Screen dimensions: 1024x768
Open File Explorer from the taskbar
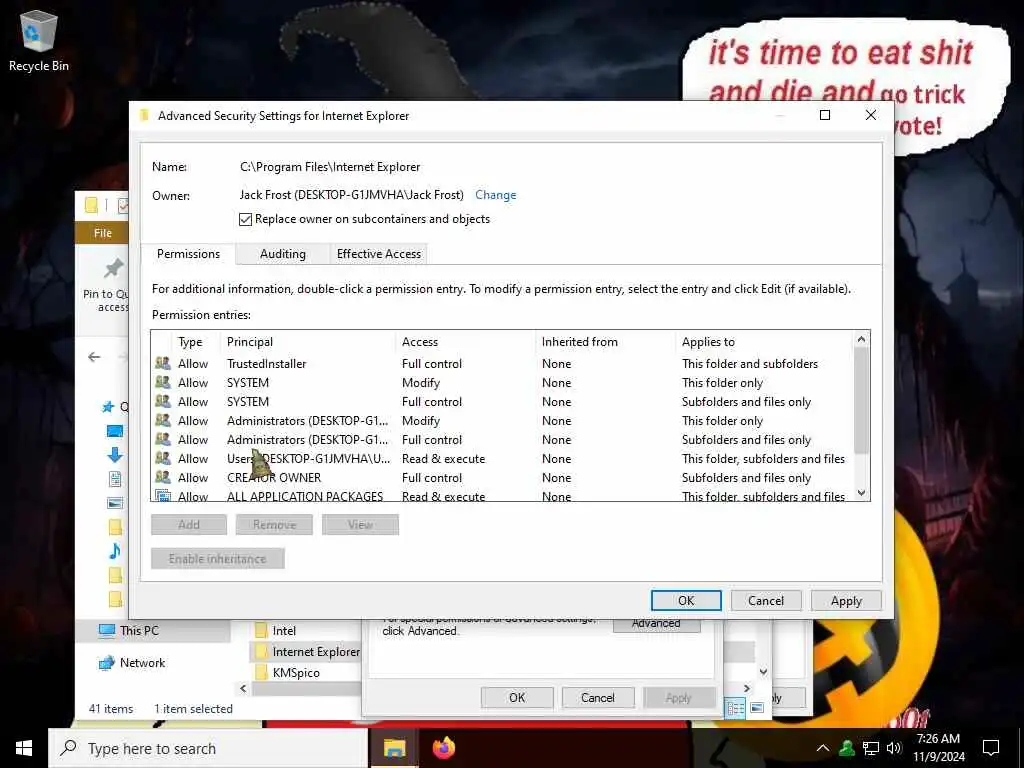pos(394,748)
